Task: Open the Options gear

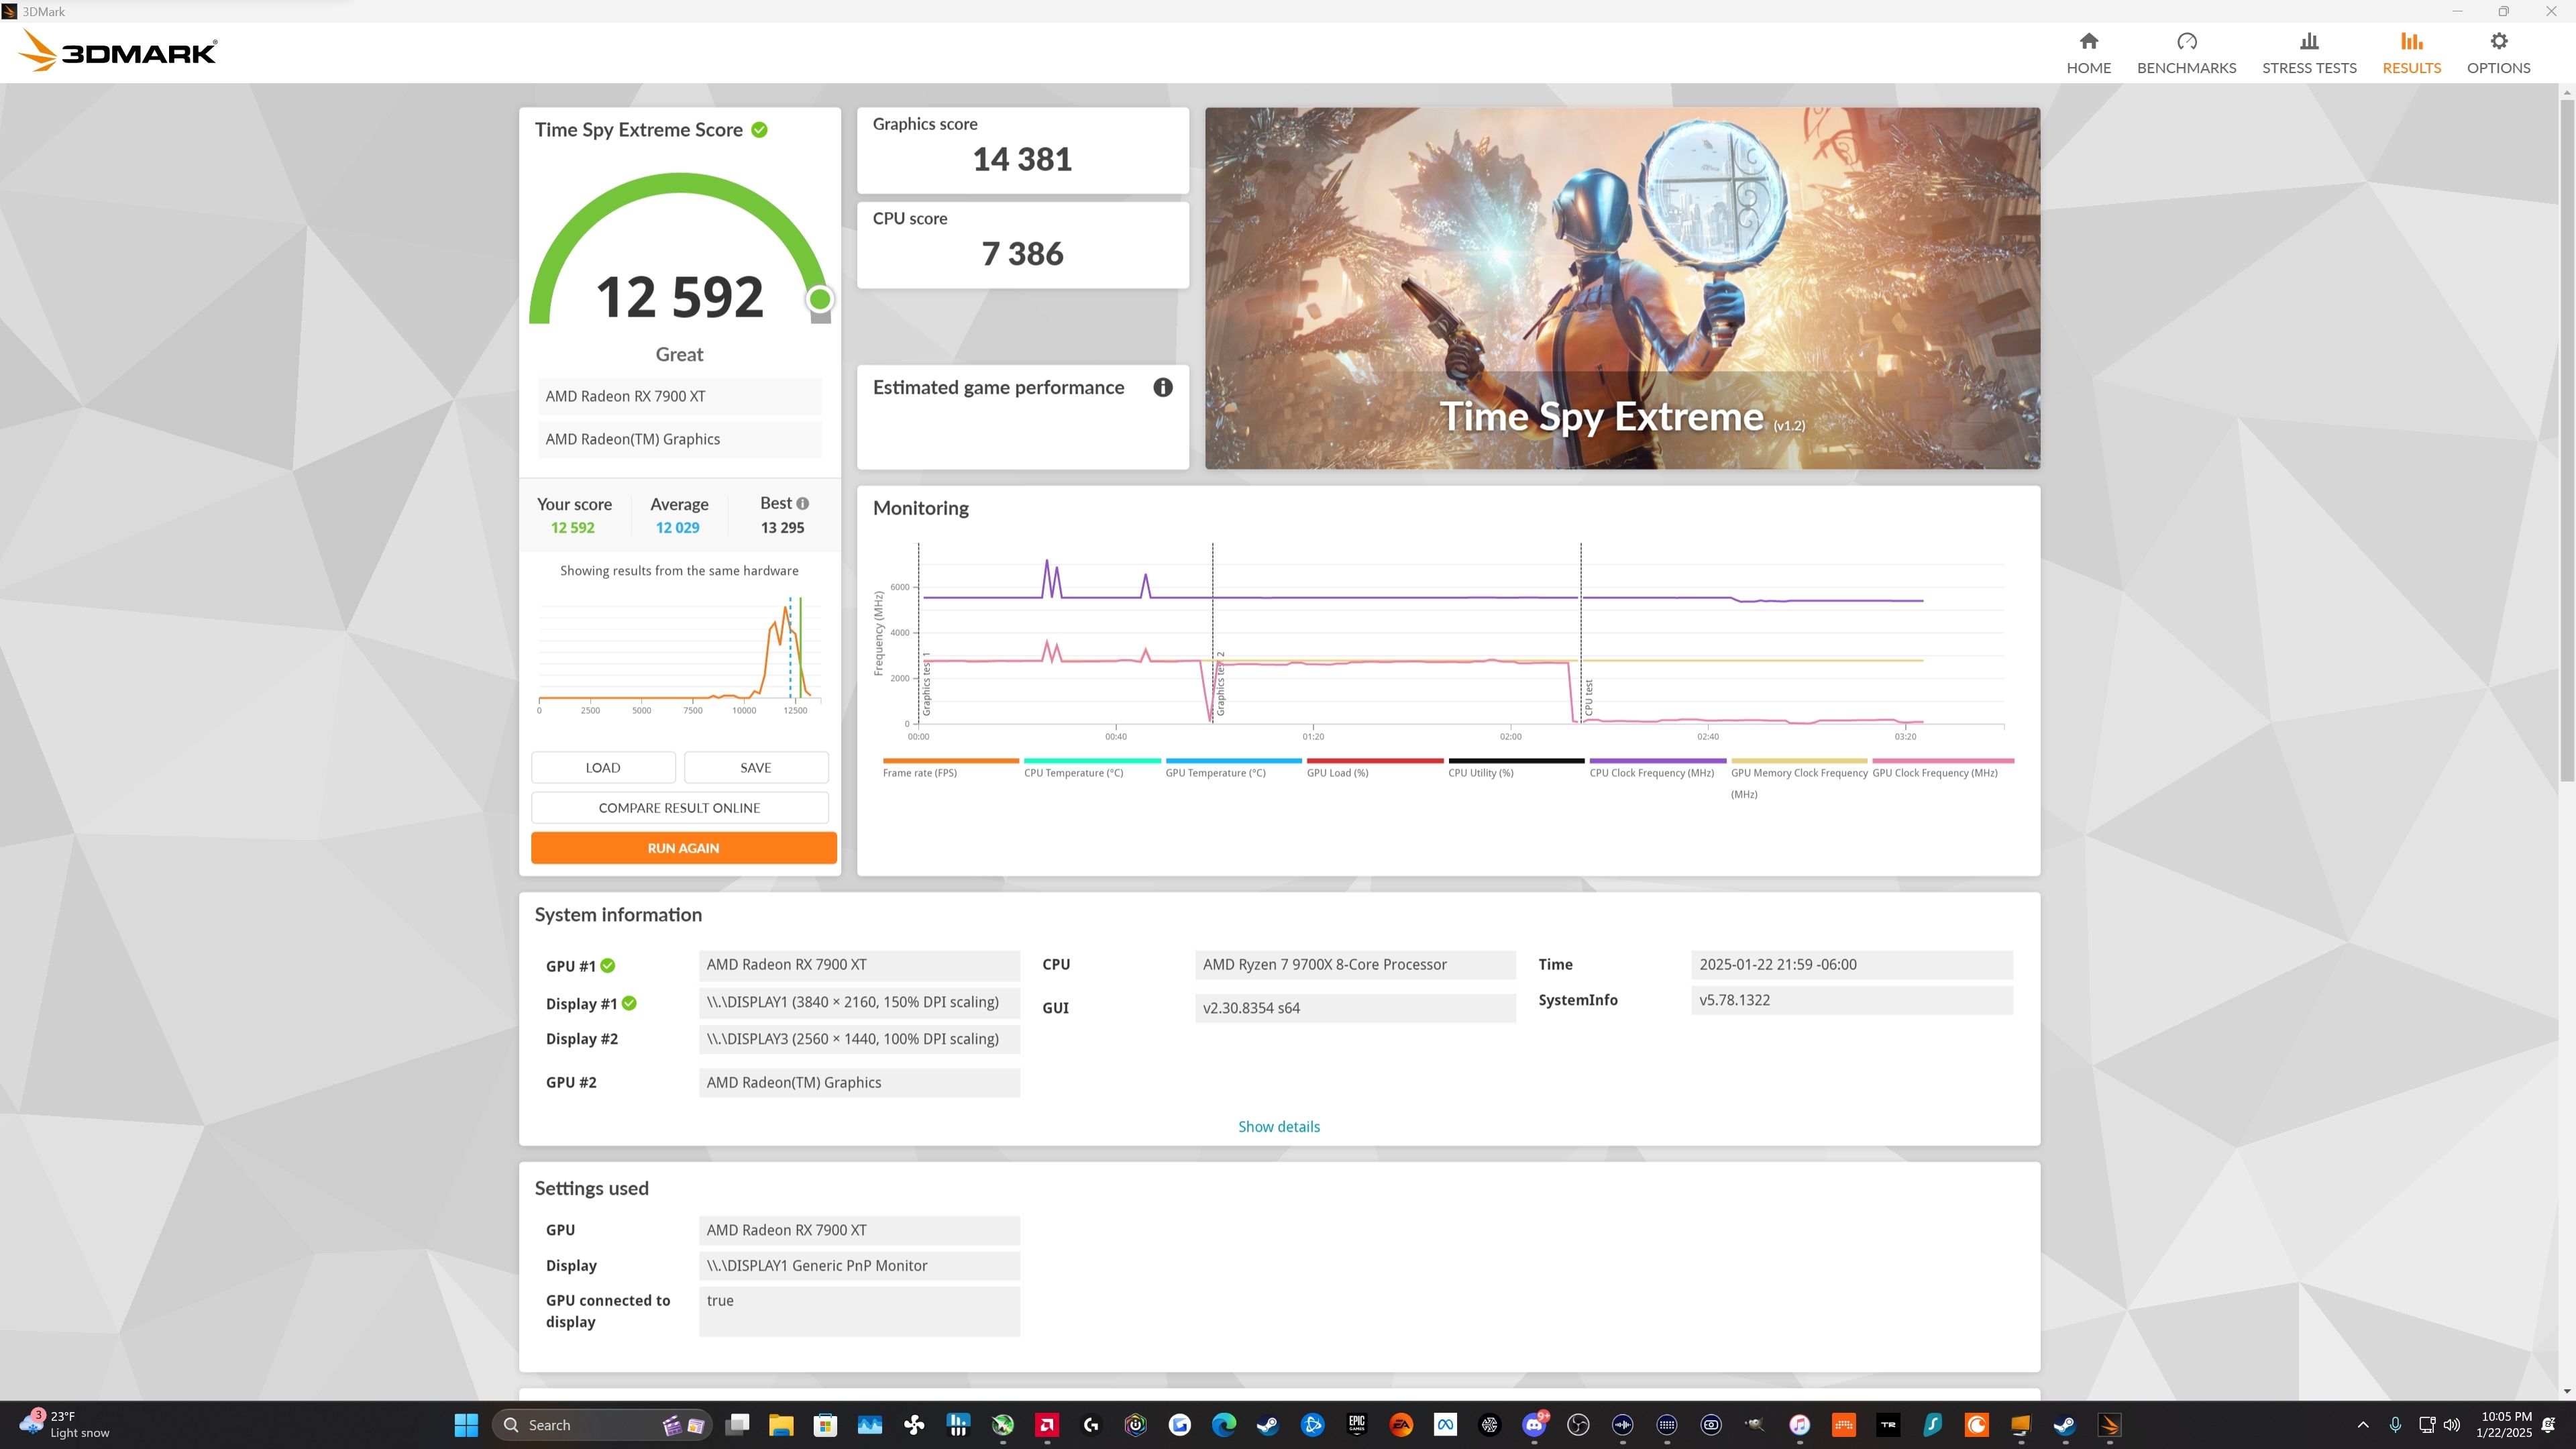Action: click(2498, 41)
